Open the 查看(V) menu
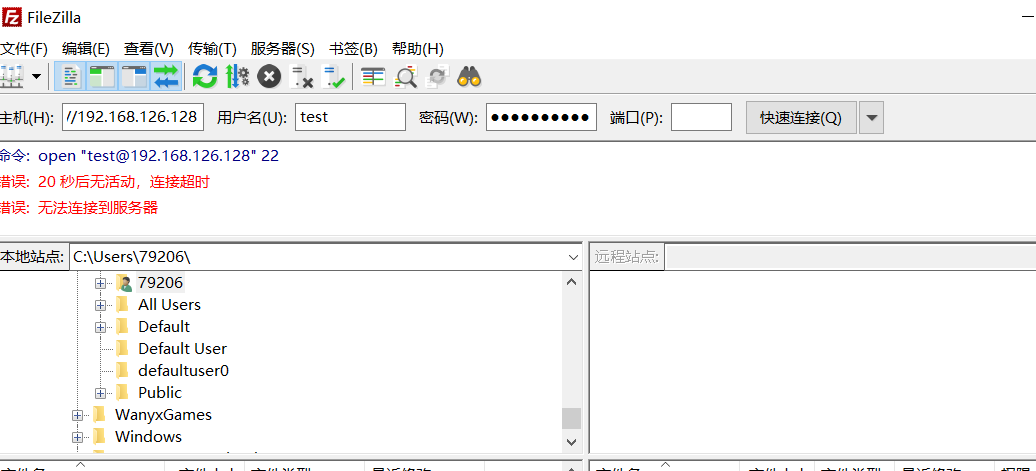Viewport: 1036px width, 471px height. [x=149, y=48]
